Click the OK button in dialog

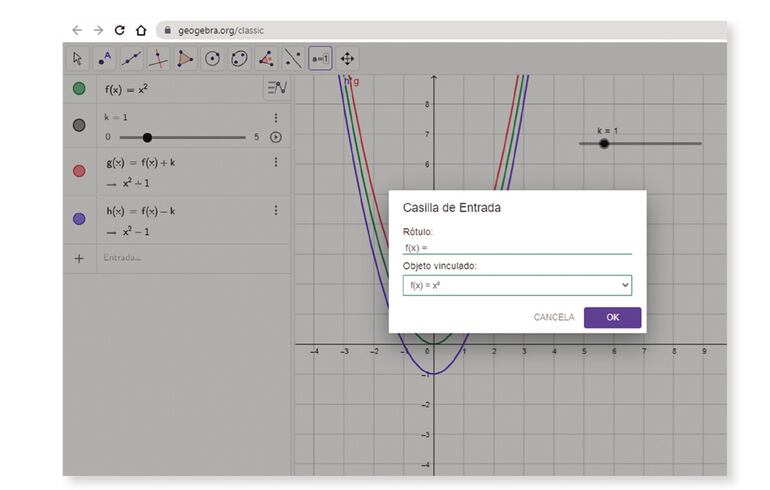612,318
